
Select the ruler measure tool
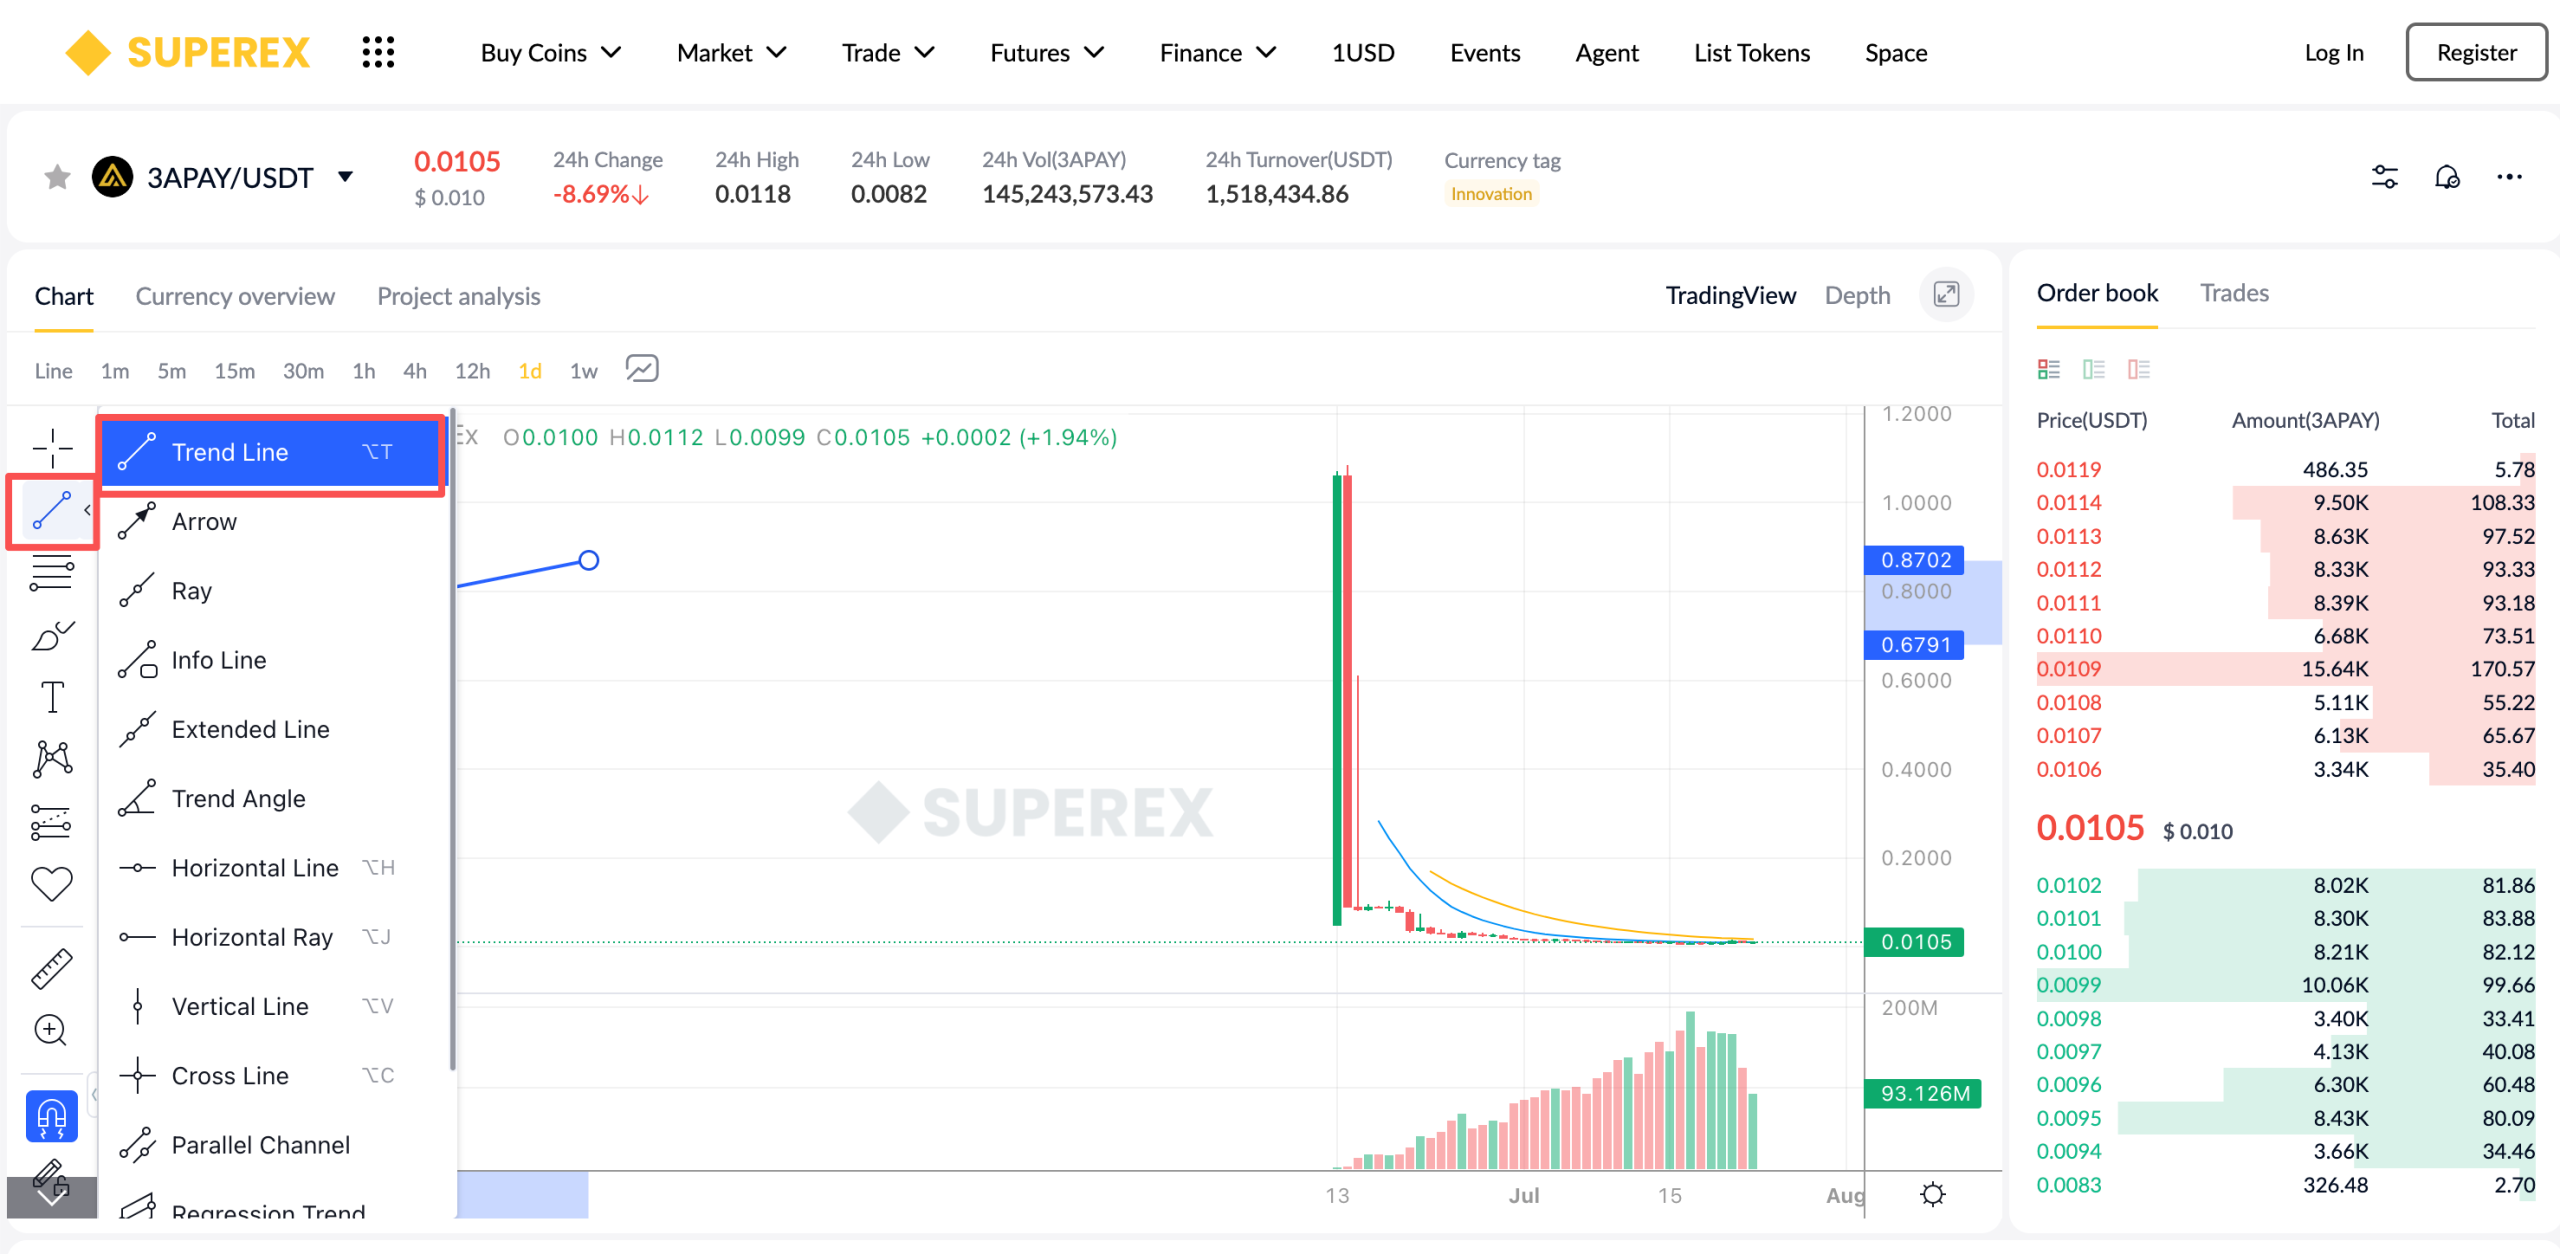[52, 968]
